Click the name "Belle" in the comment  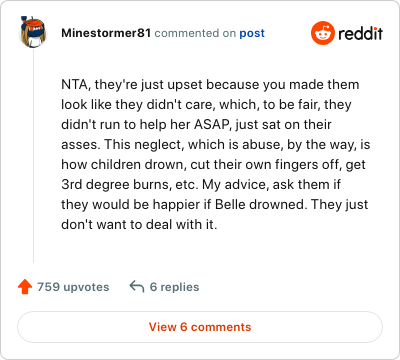(x=230, y=205)
